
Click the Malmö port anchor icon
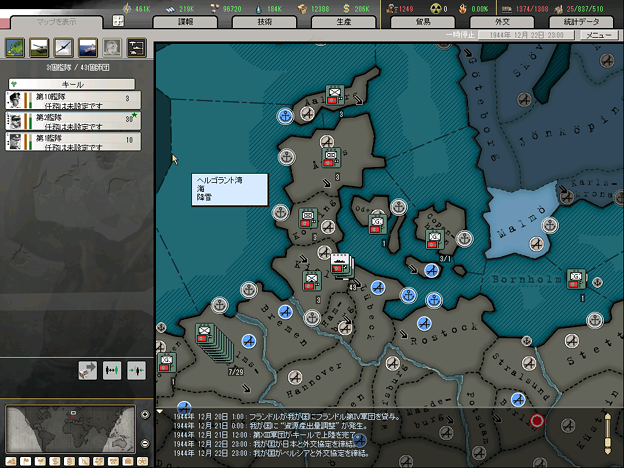(550, 225)
